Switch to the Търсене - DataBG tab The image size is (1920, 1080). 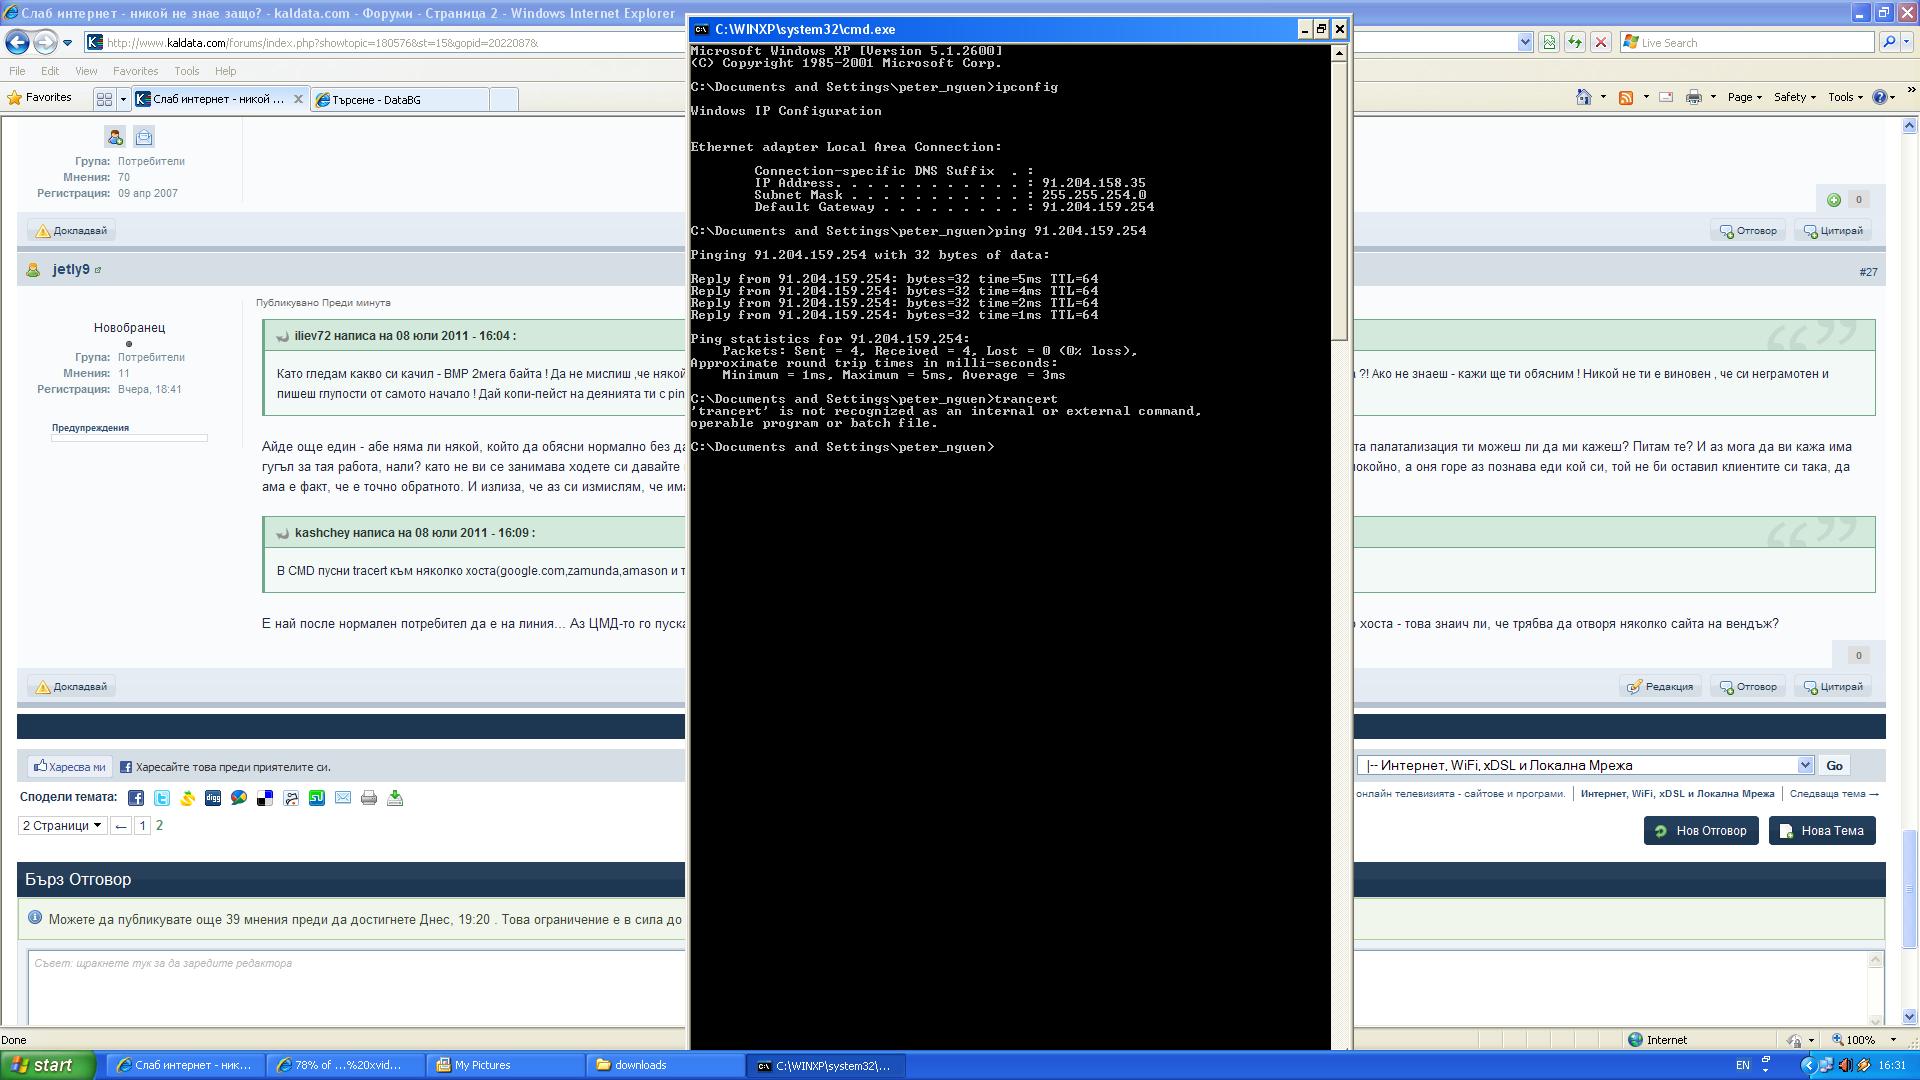(x=400, y=99)
